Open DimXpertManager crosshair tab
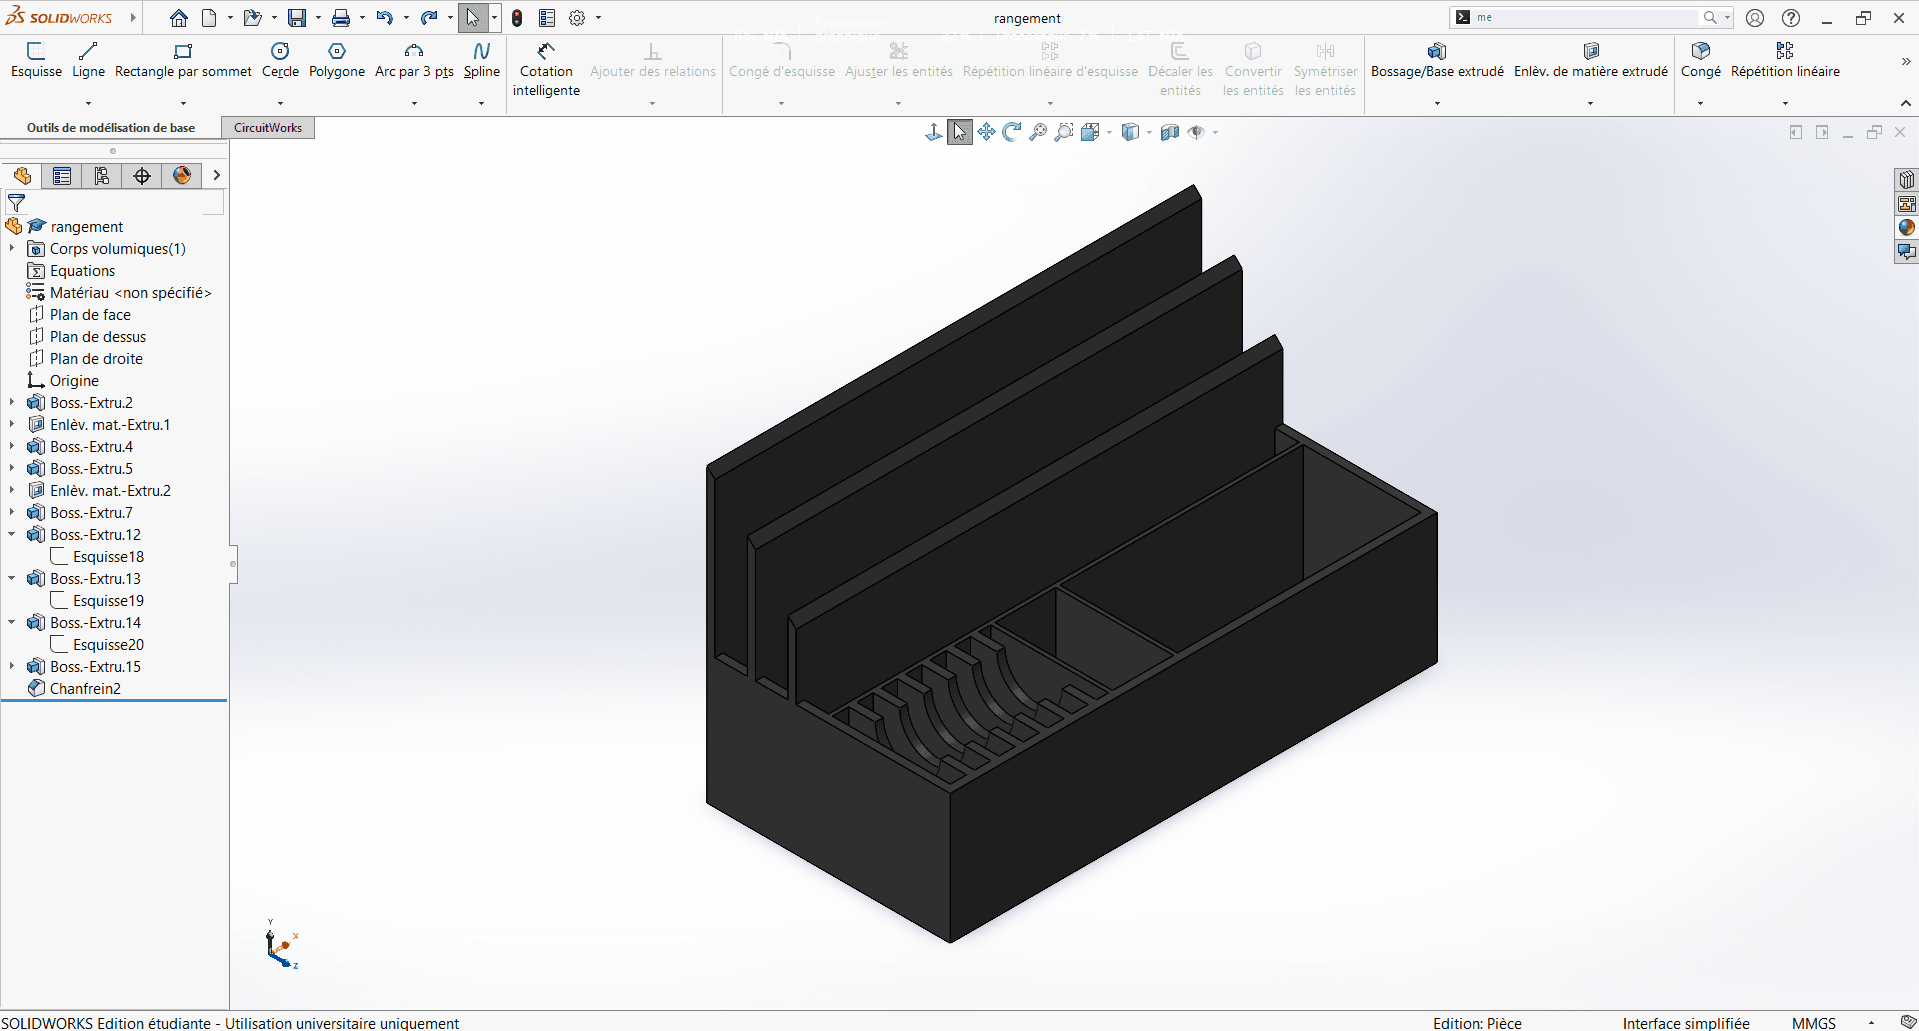 click(142, 176)
